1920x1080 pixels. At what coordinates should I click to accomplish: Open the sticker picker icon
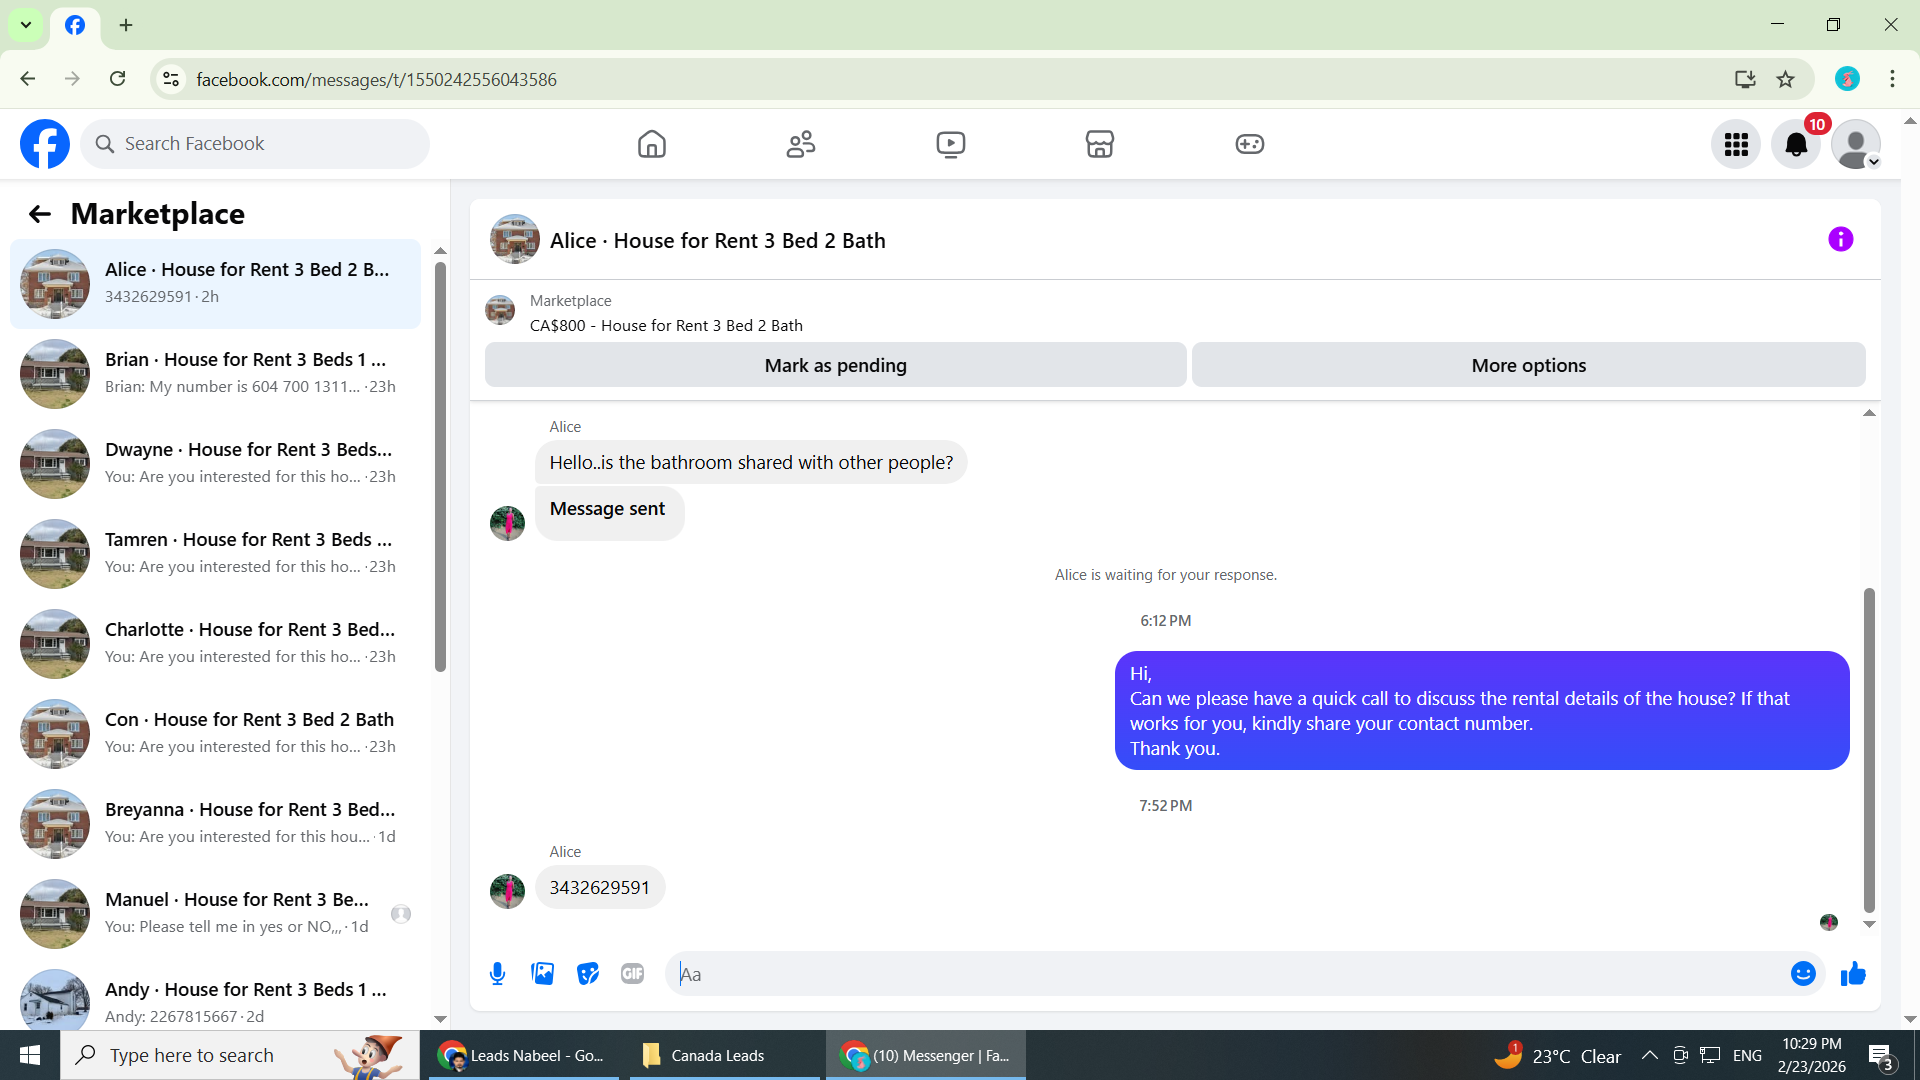click(588, 974)
